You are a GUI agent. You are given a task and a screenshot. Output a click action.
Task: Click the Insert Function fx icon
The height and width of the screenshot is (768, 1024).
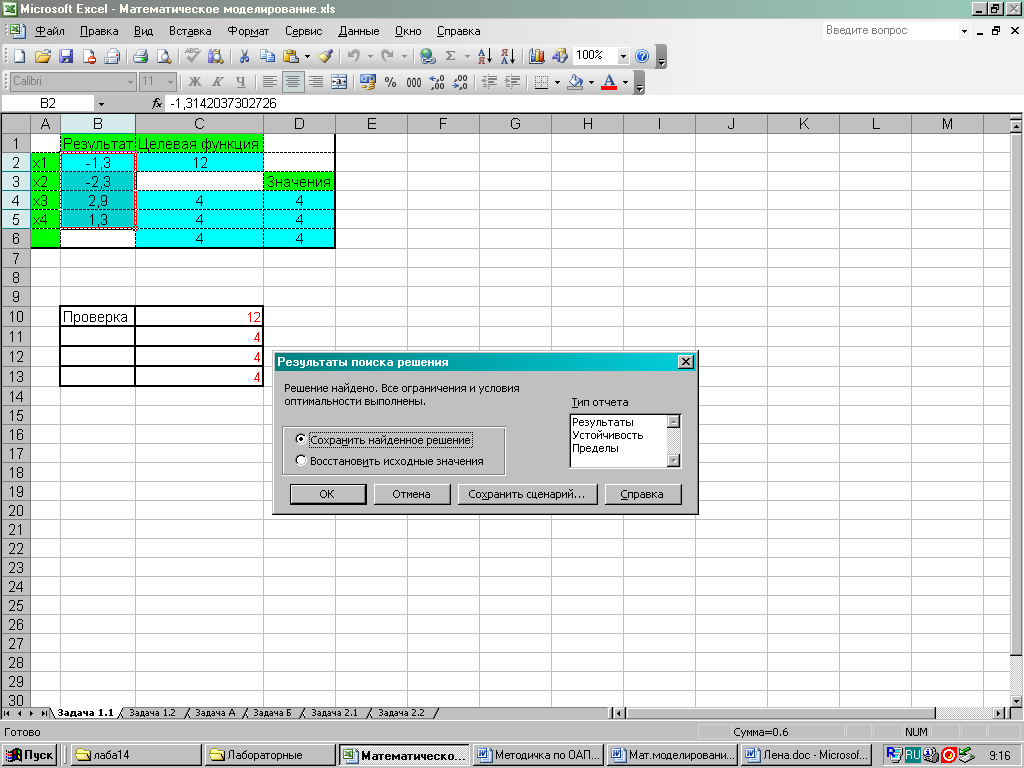click(x=157, y=103)
